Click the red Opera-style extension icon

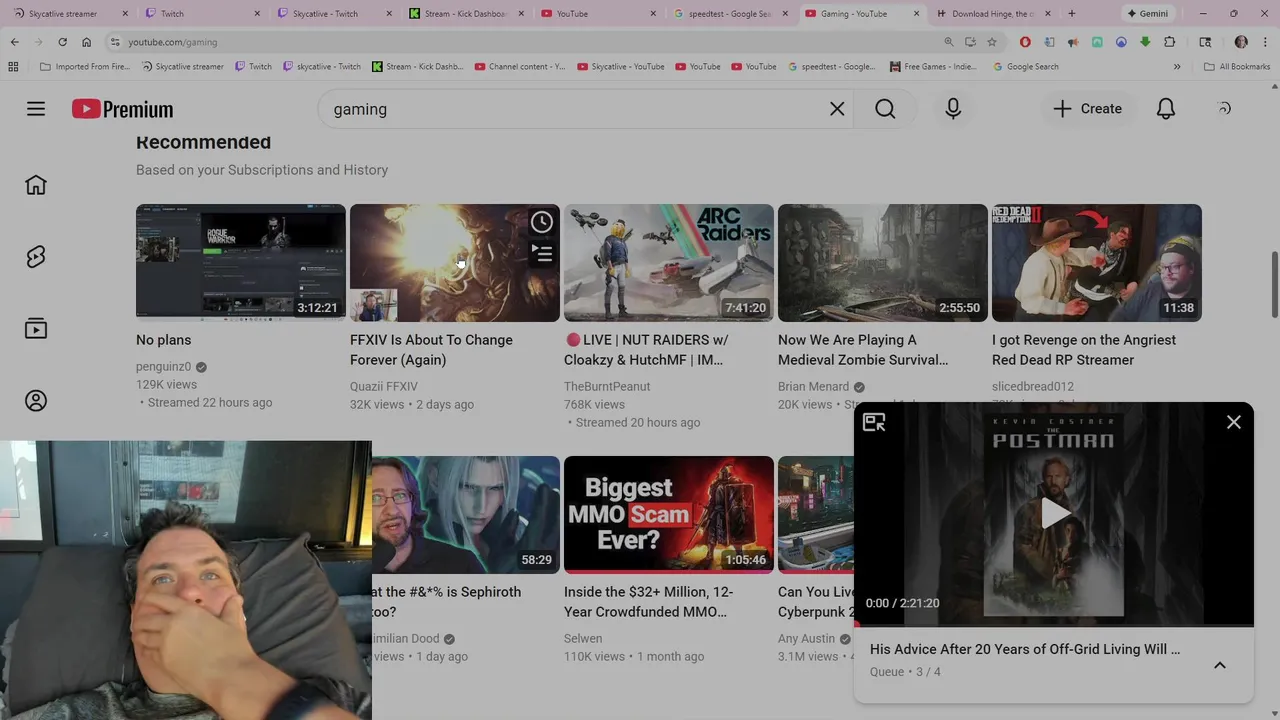[1025, 42]
